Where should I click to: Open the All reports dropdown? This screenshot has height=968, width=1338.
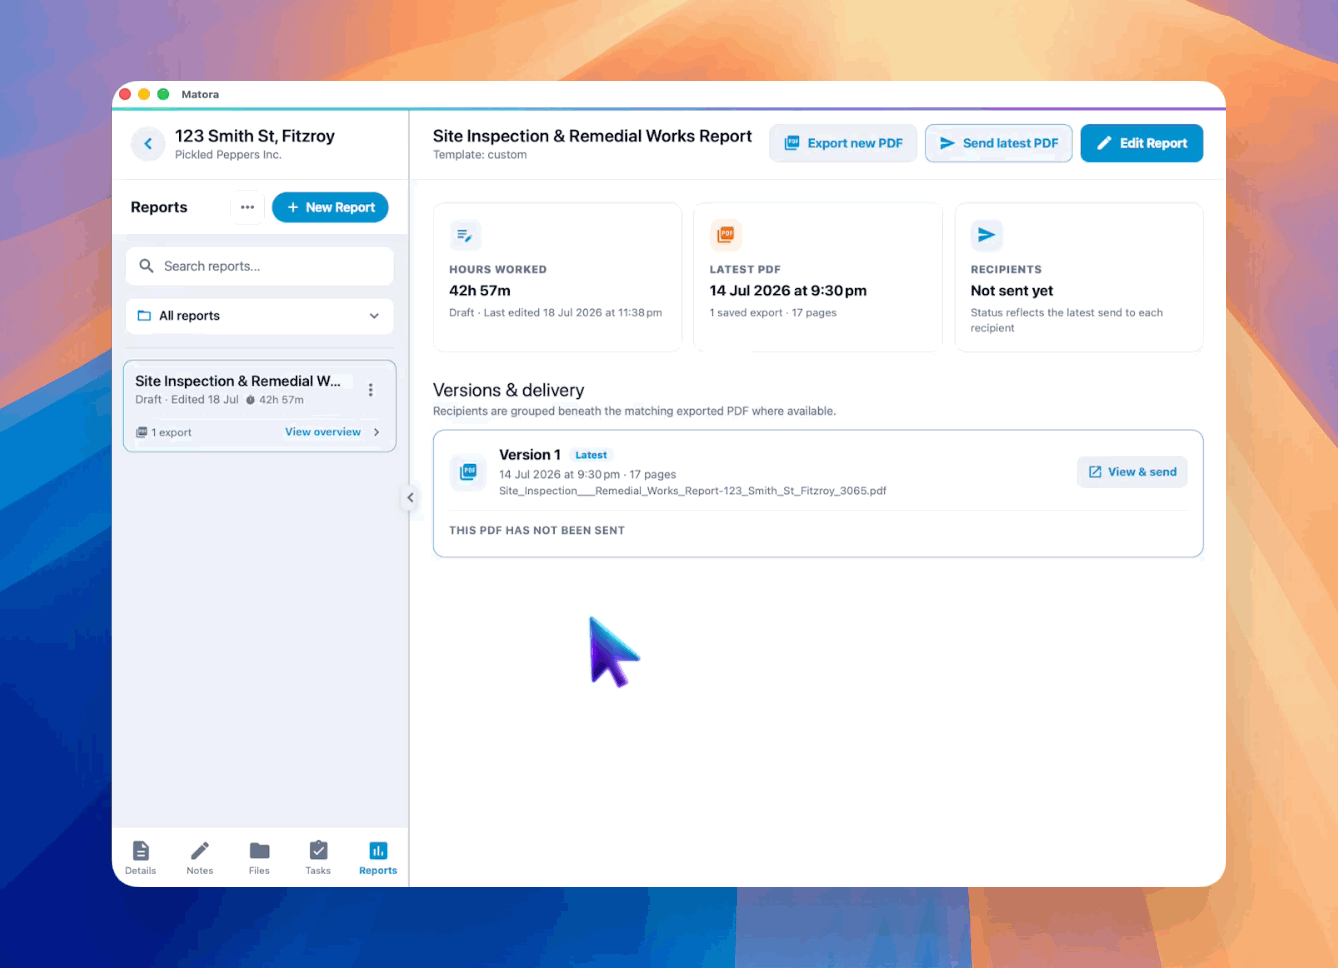pyautogui.click(x=260, y=316)
